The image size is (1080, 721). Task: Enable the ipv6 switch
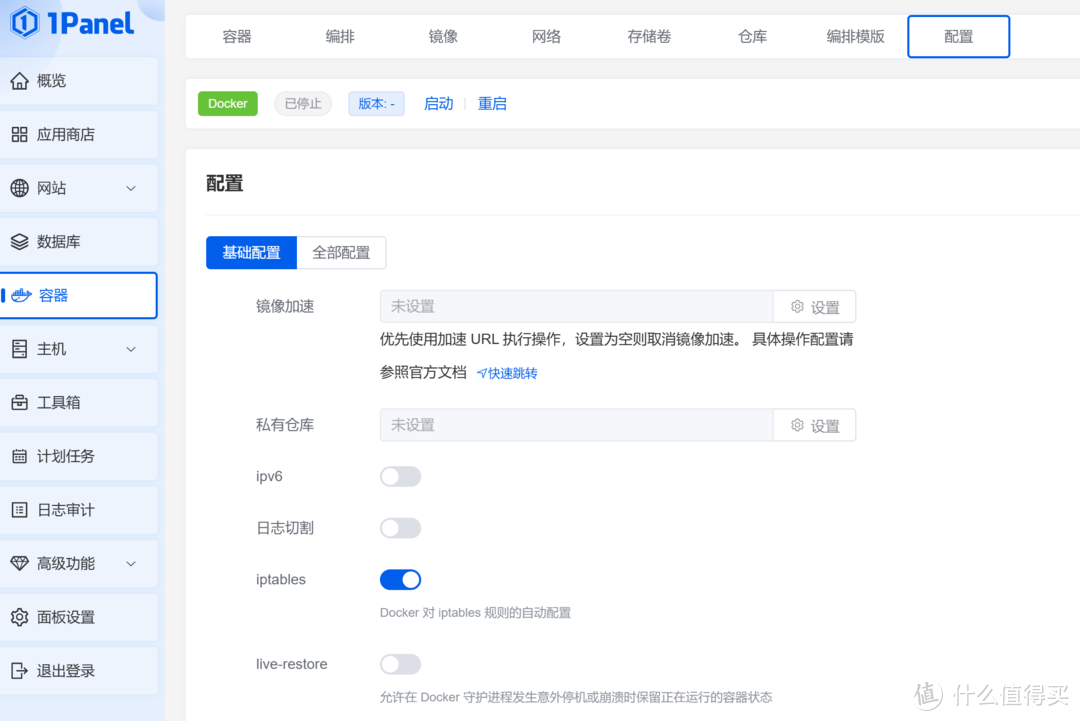pos(400,477)
